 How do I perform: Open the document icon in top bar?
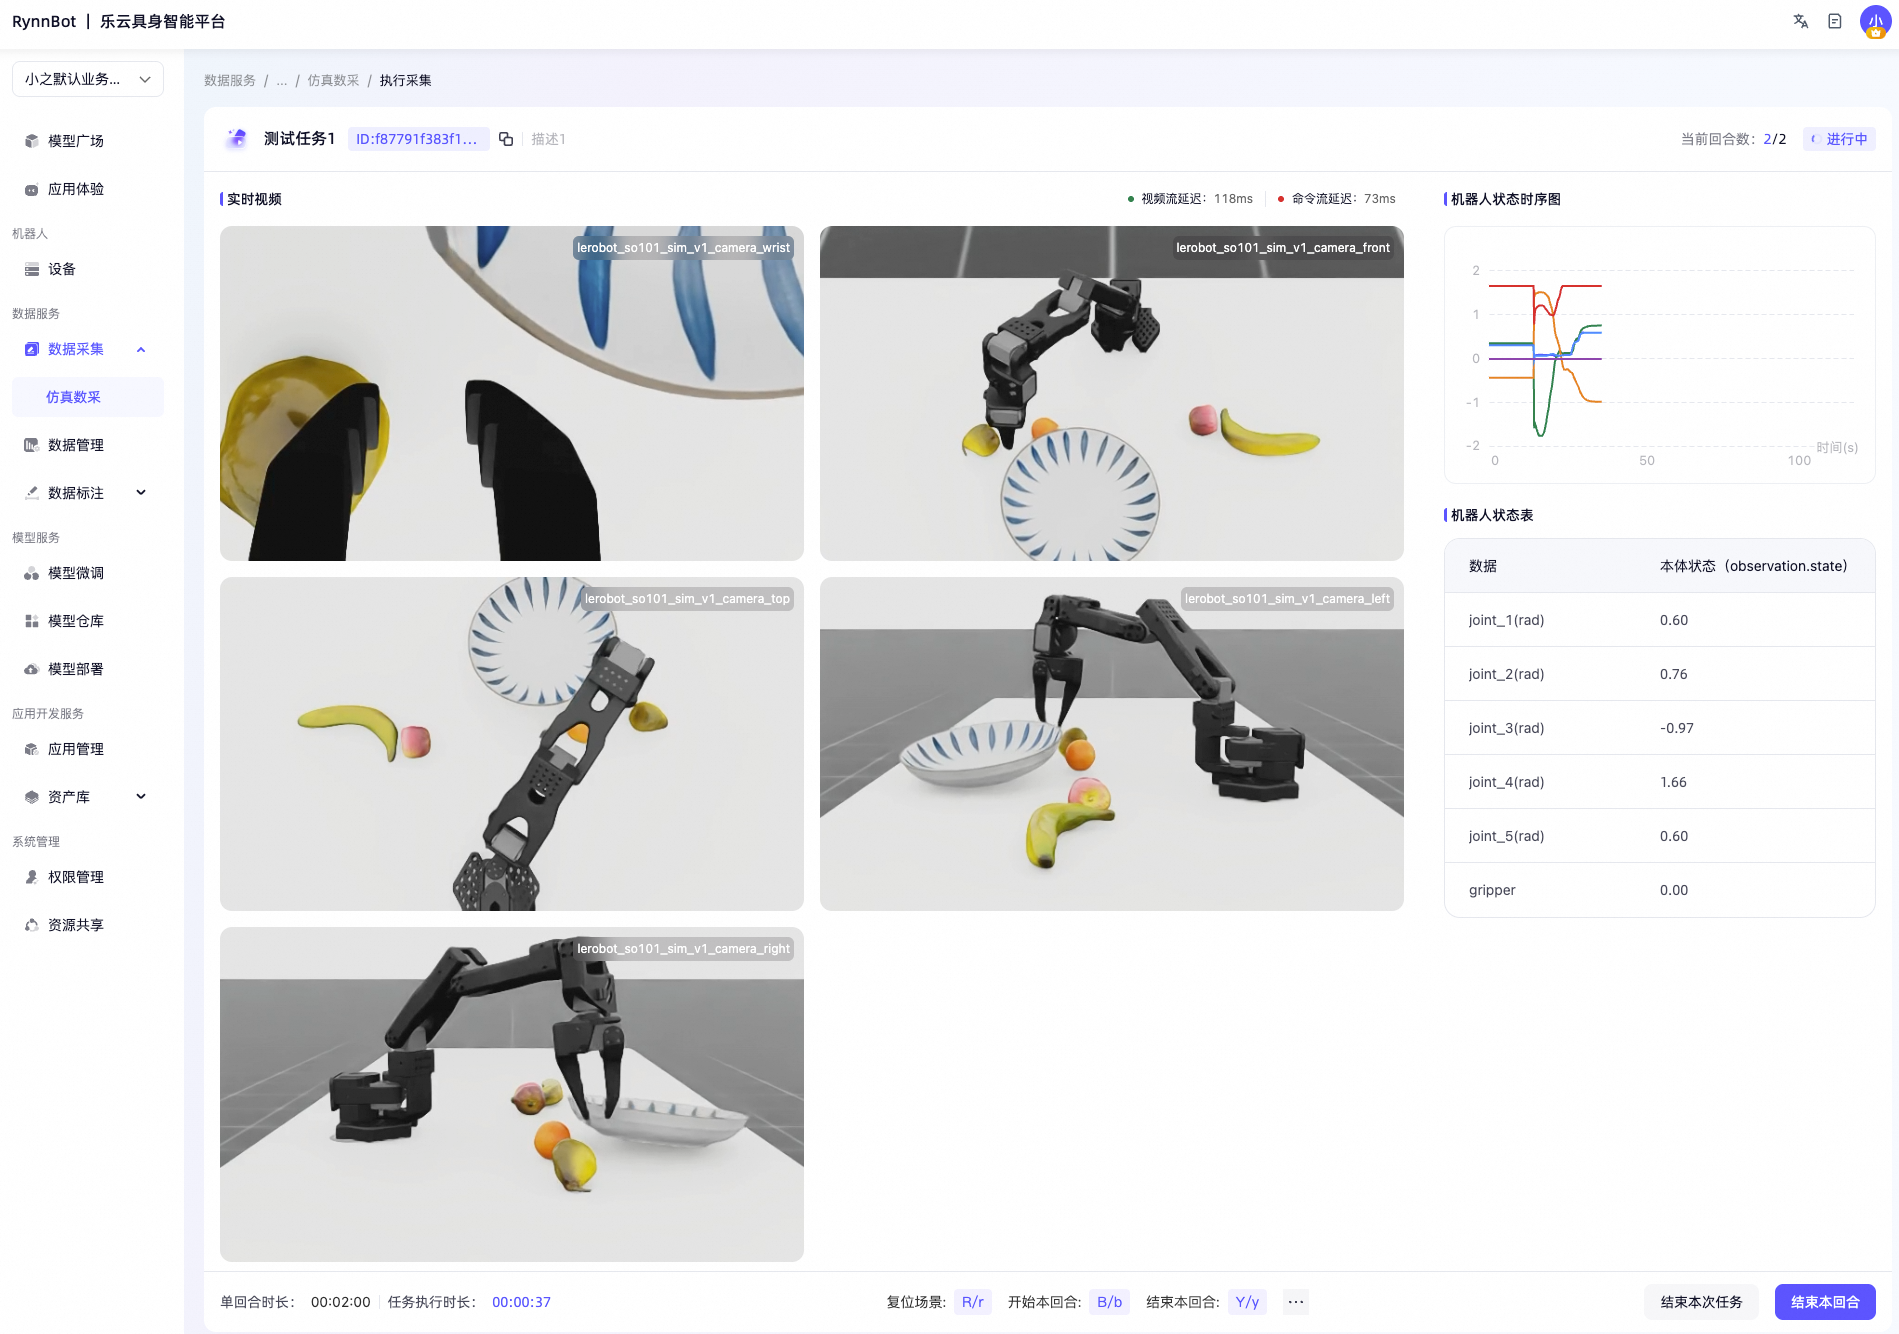tap(1835, 21)
